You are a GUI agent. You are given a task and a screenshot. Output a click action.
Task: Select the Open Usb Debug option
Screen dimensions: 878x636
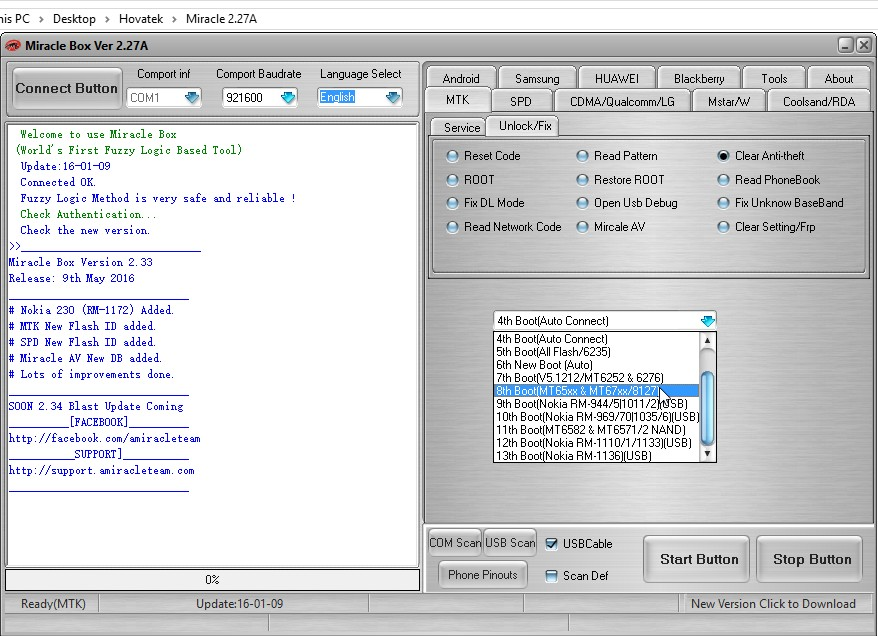click(627, 203)
